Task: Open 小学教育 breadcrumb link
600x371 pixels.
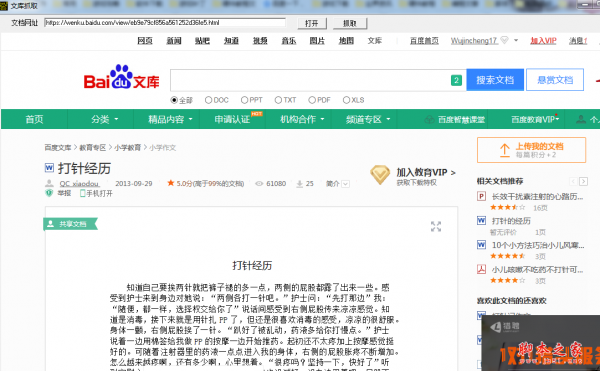Action: [x=128, y=148]
